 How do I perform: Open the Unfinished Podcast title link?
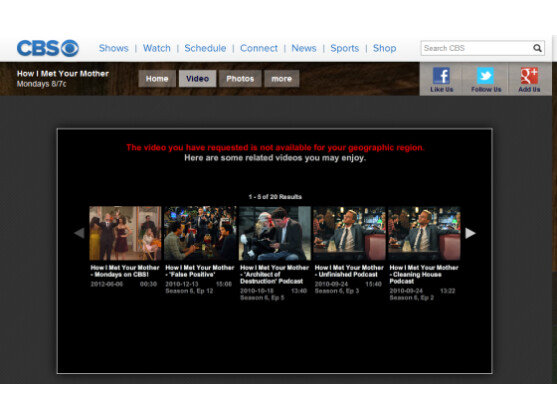pyautogui.click(x=349, y=271)
